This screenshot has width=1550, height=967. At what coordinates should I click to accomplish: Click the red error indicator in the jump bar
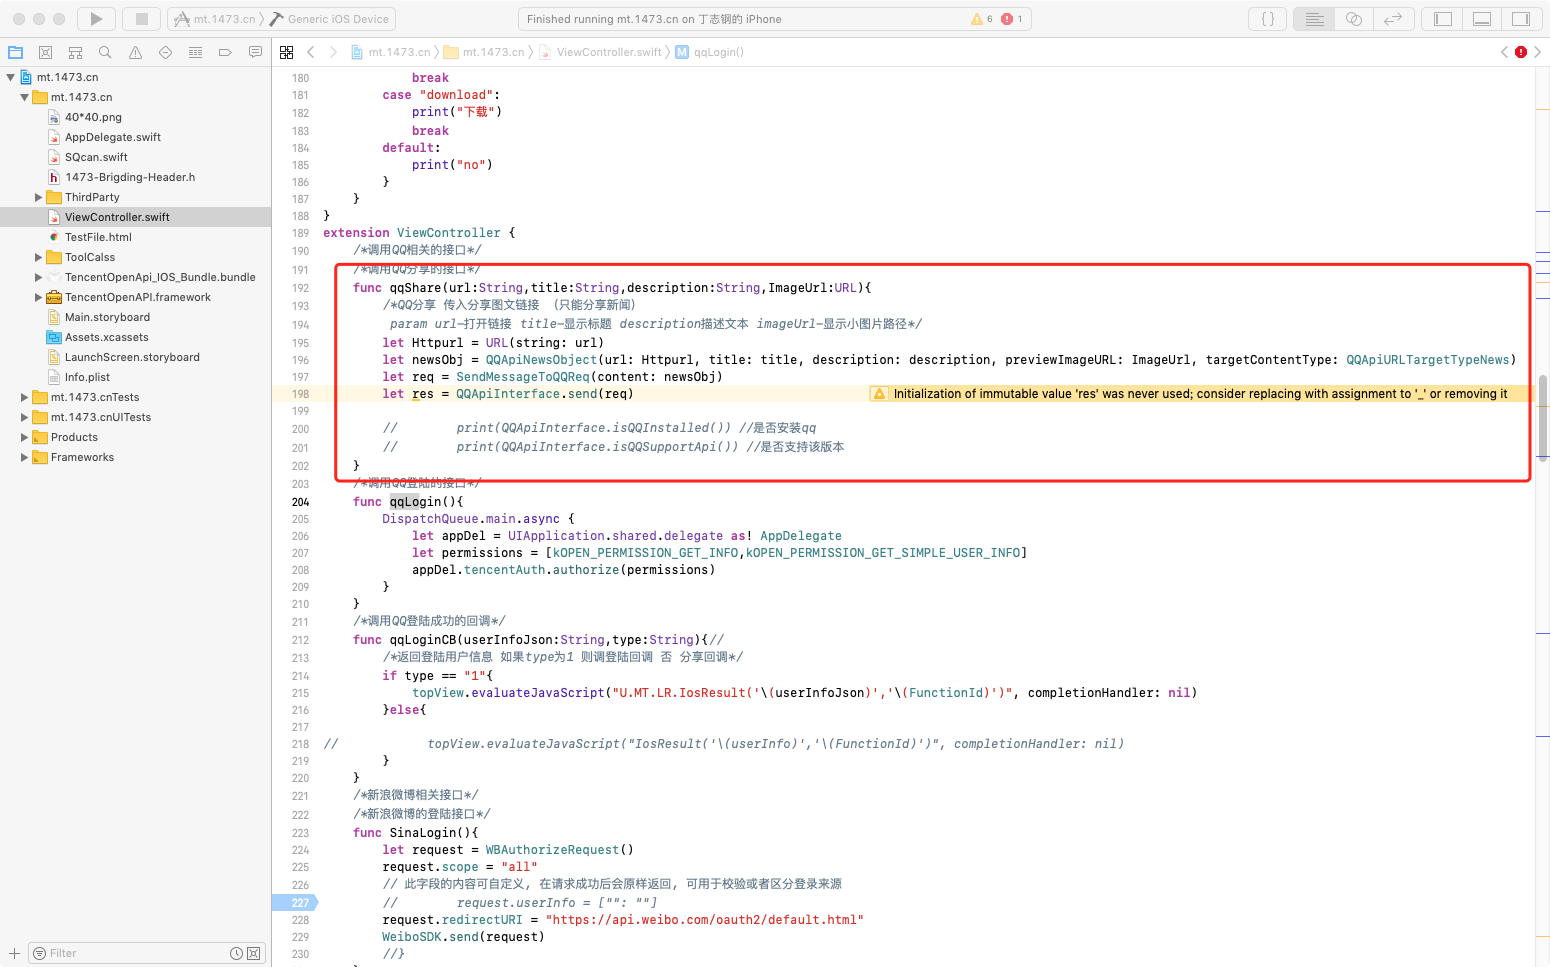(1521, 52)
